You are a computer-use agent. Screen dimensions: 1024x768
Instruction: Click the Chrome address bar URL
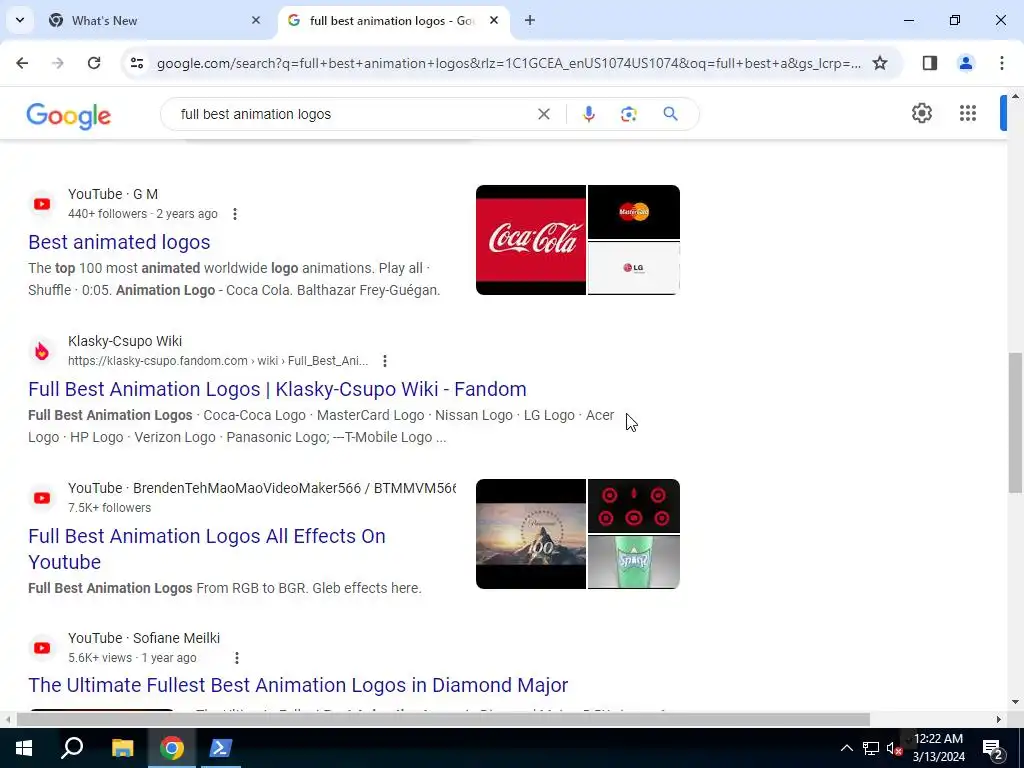pos(509,63)
